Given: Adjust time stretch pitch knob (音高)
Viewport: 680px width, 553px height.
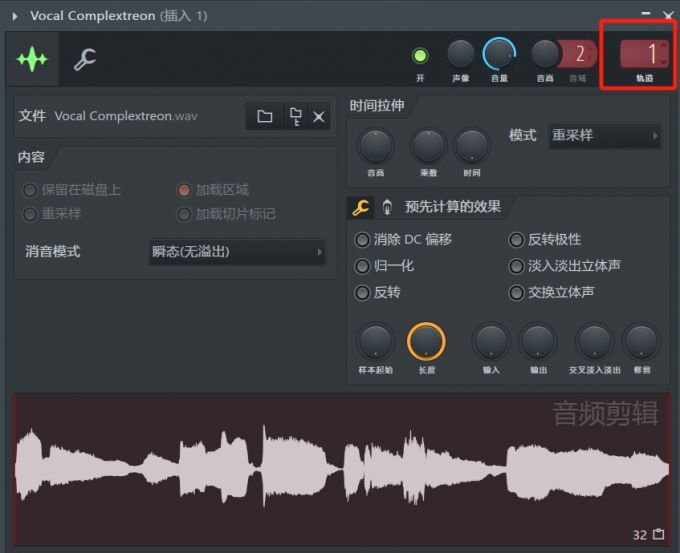Looking at the screenshot, I should pyautogui.click(x=376, y=146).
